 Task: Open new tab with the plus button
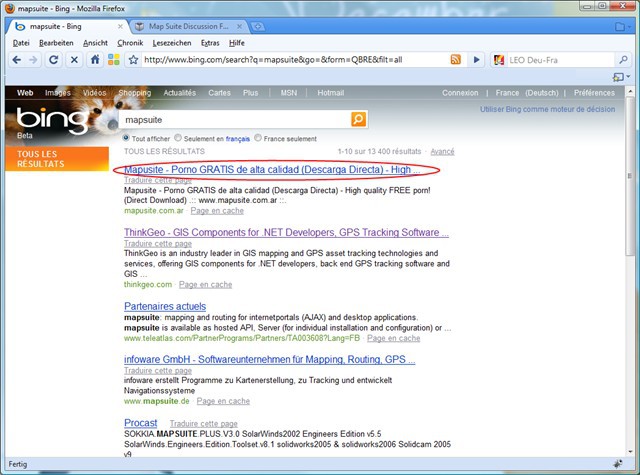[258, 27]
